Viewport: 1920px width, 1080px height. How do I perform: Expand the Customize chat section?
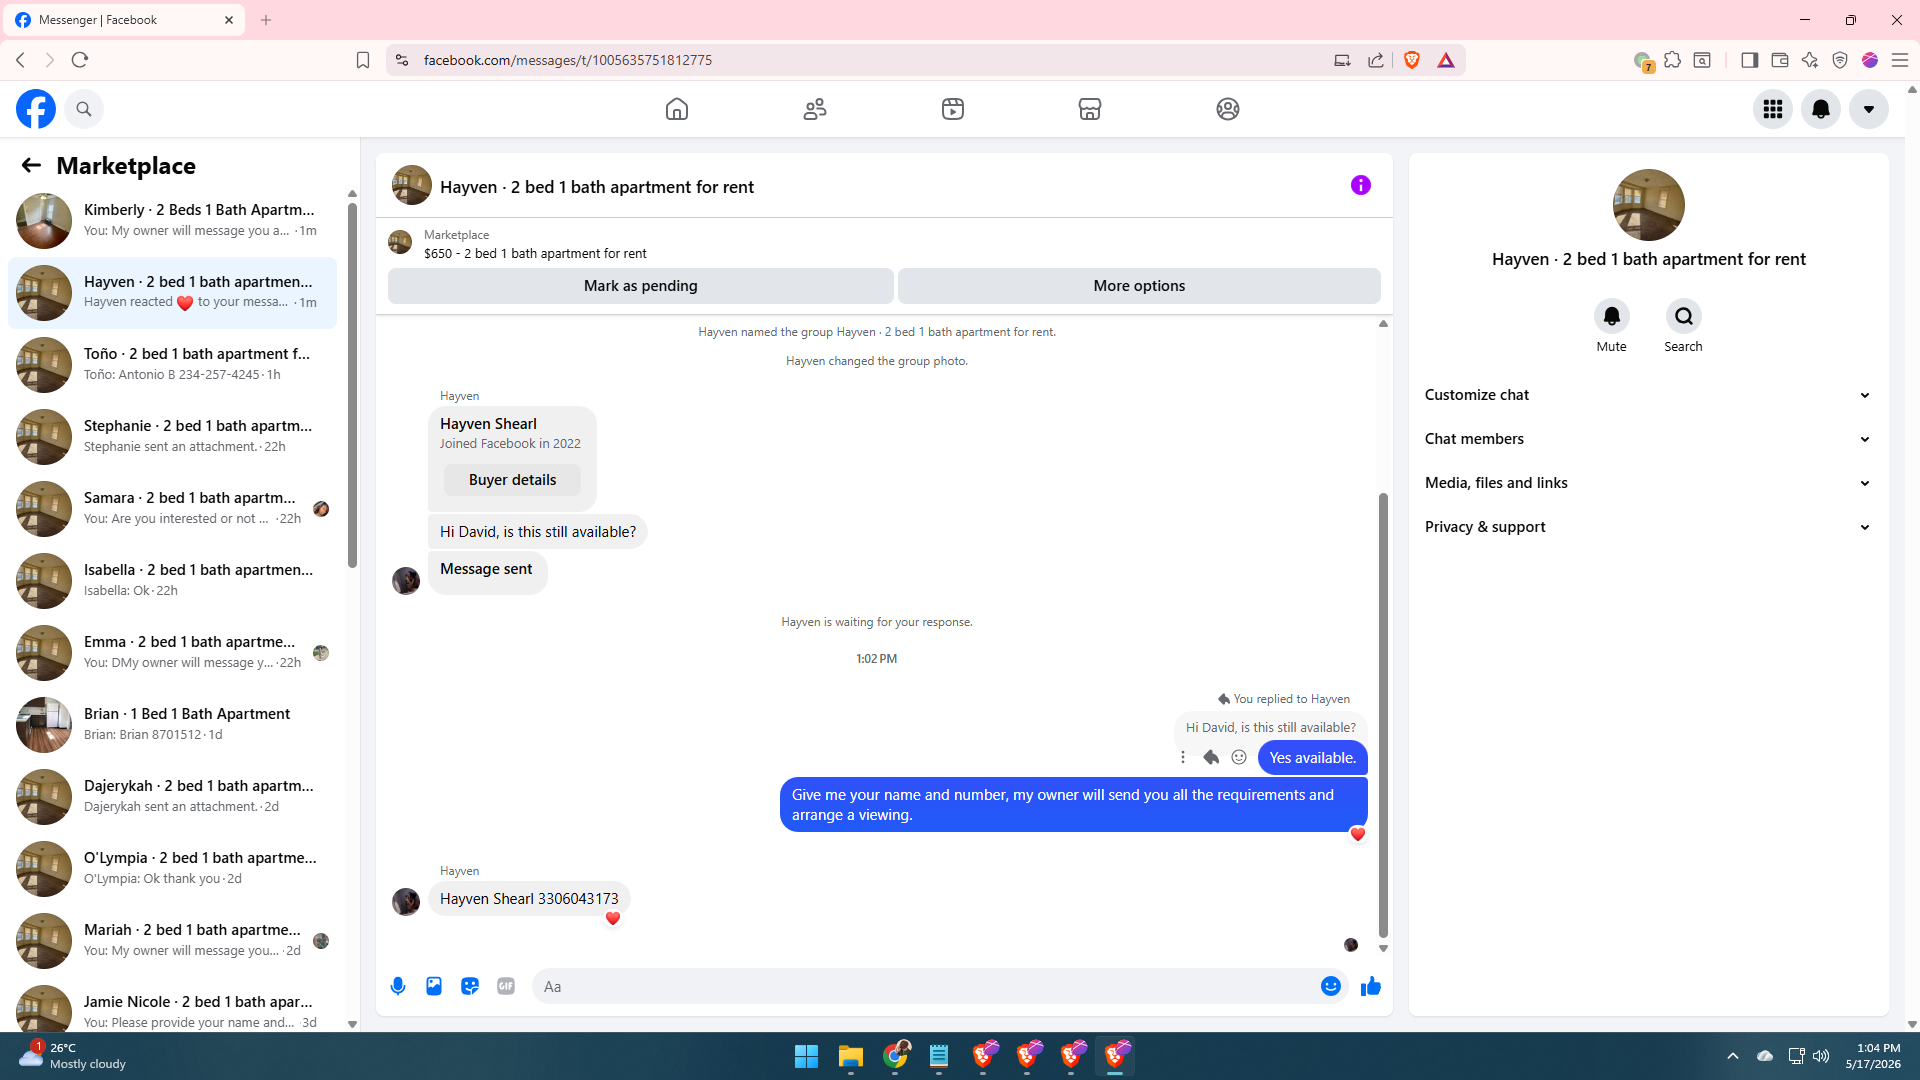1648,395
